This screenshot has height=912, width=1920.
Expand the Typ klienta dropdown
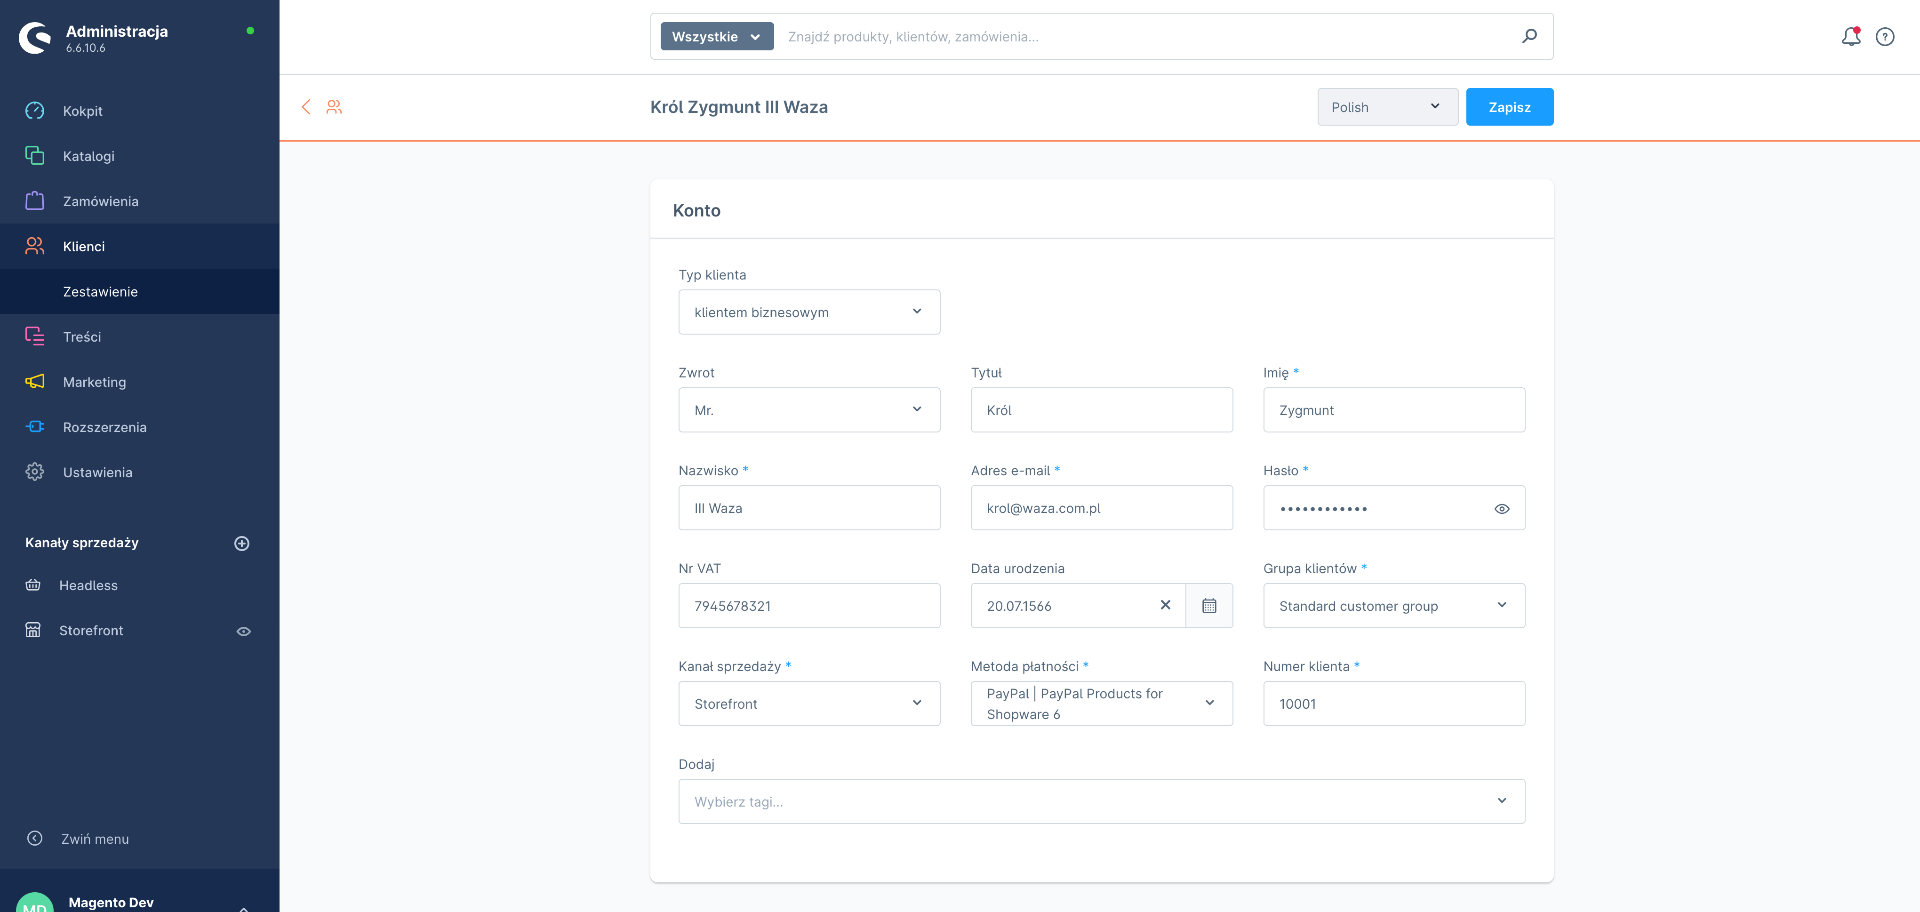[x=809, y=312]
